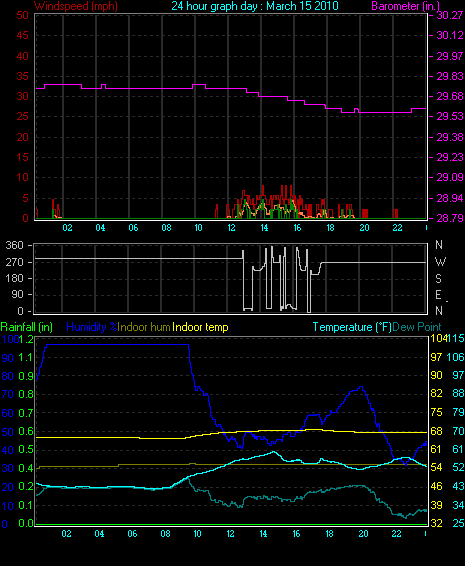Click the Windspeed (mph) legend label
The width and height of the screenshot is (465, 566).
click(x=76, y=6)
